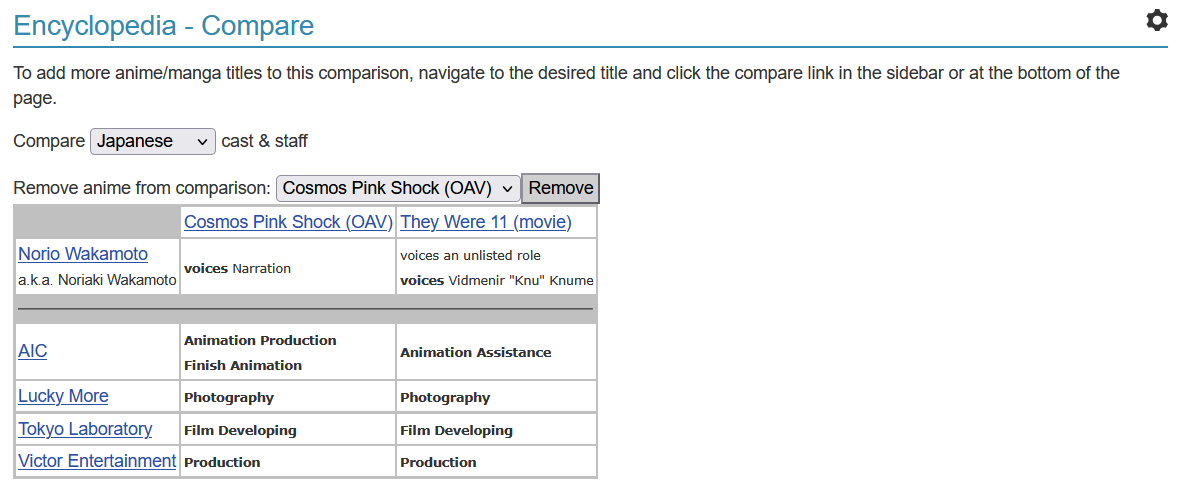Open the They Were 11 (movie) link
The height and width of the screenshot is (503, 1188).
(486, 222)
